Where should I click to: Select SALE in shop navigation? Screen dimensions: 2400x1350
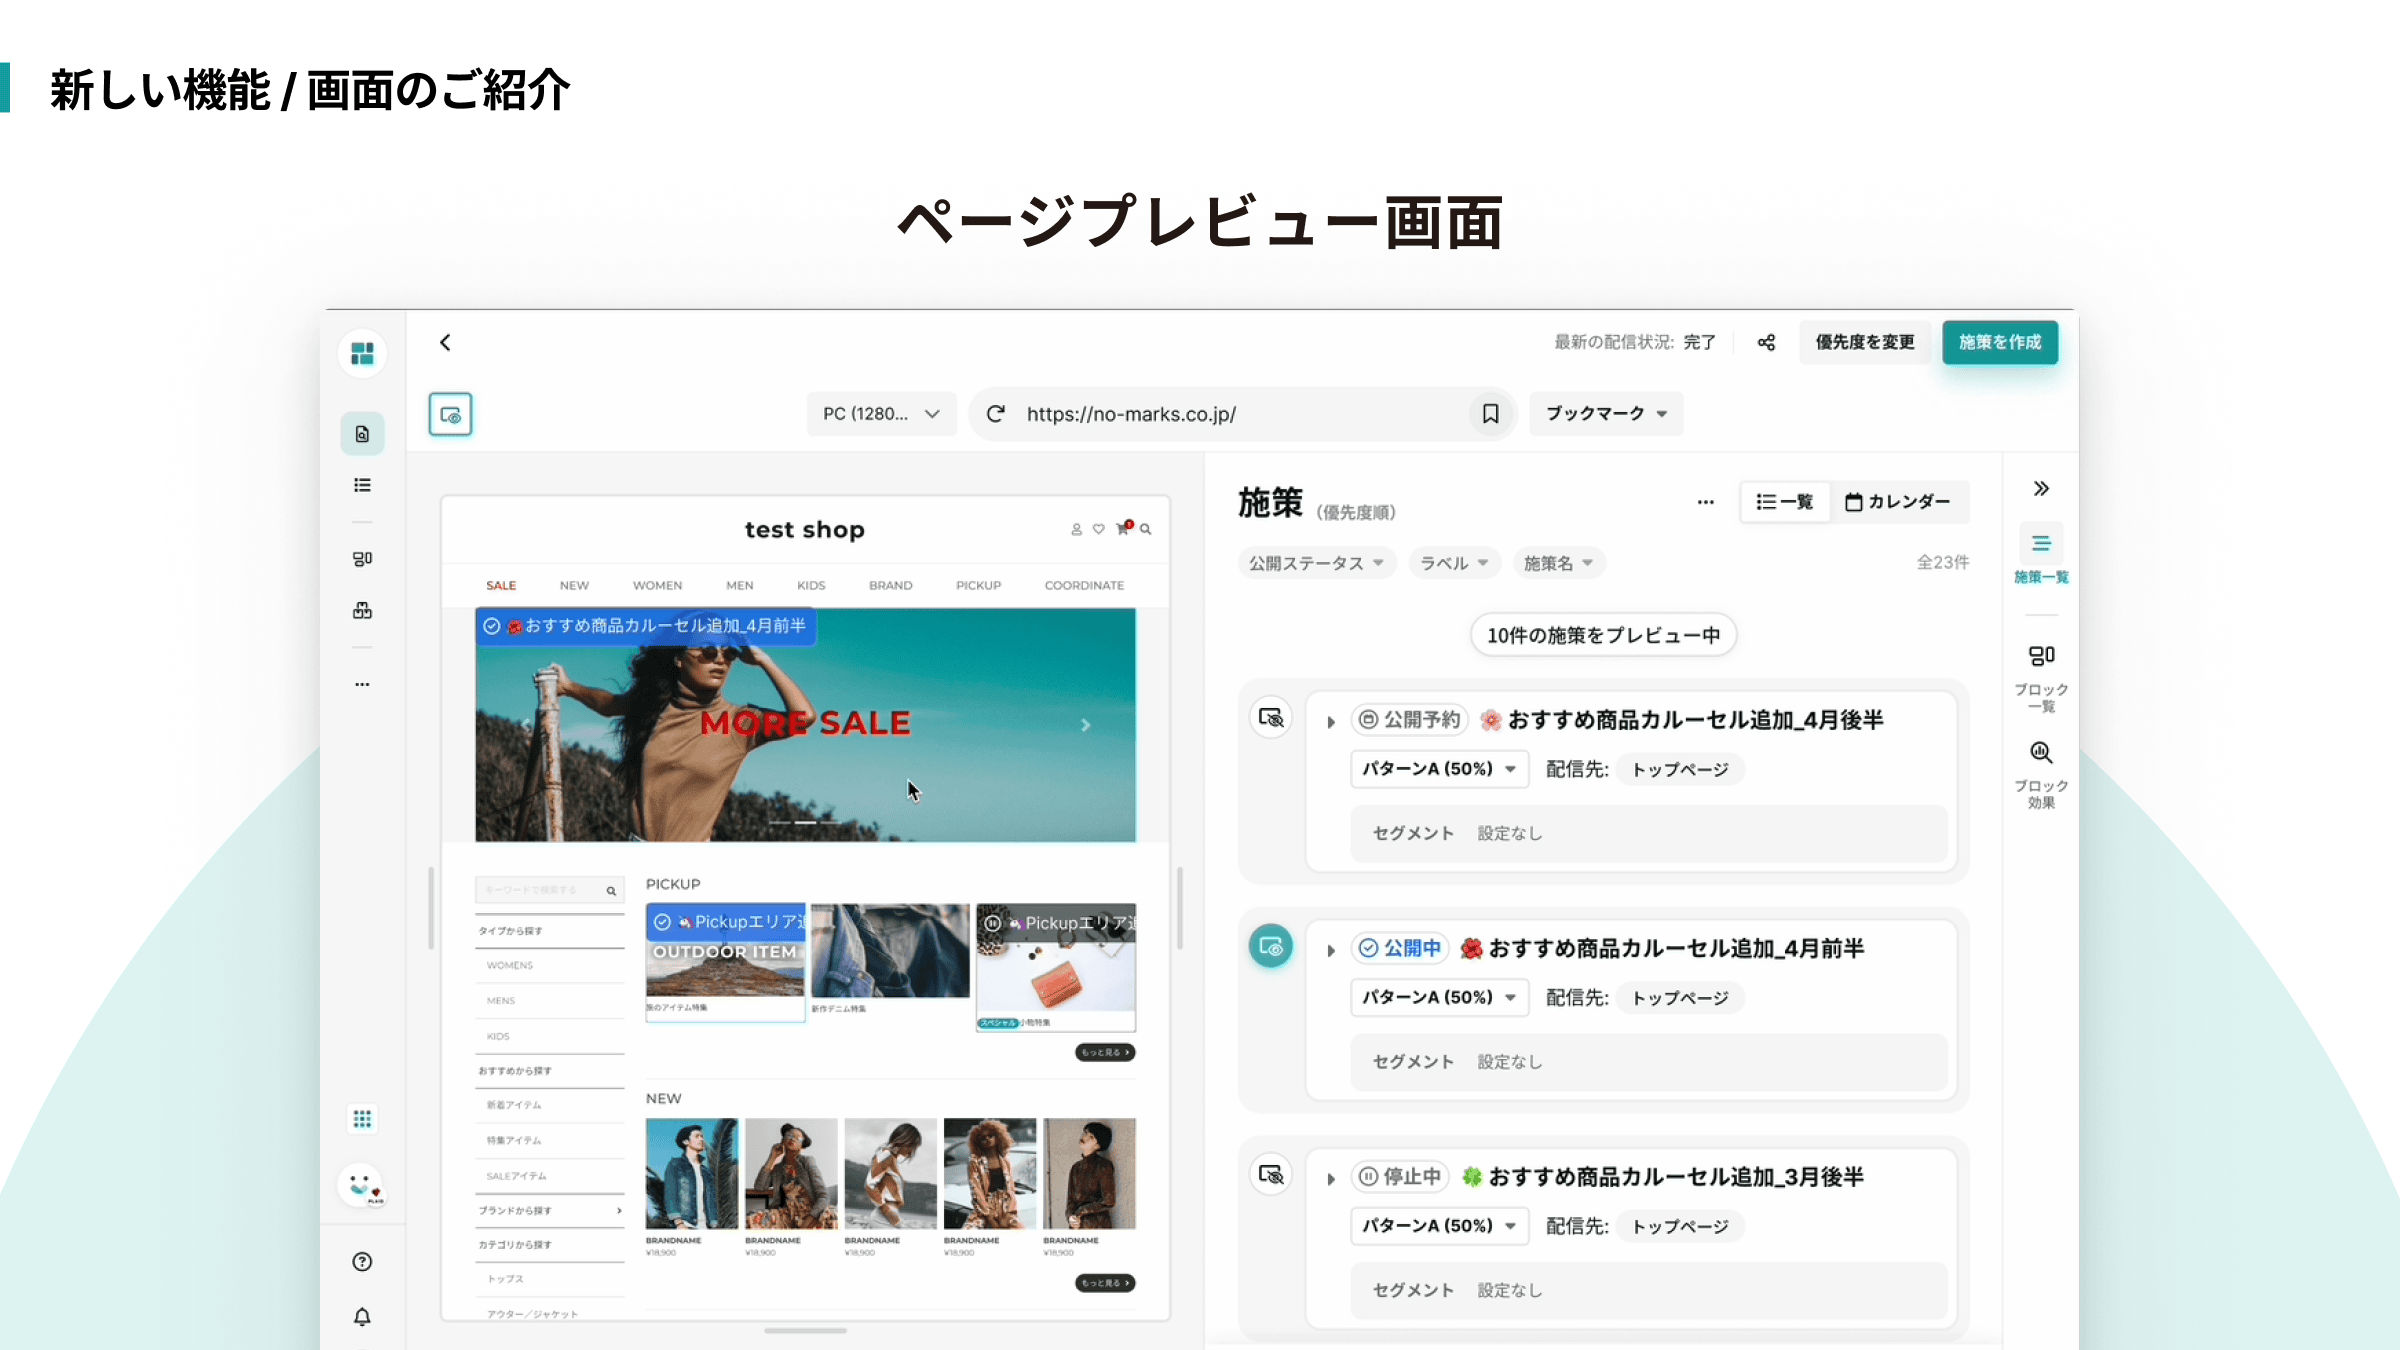click(501, 585)
